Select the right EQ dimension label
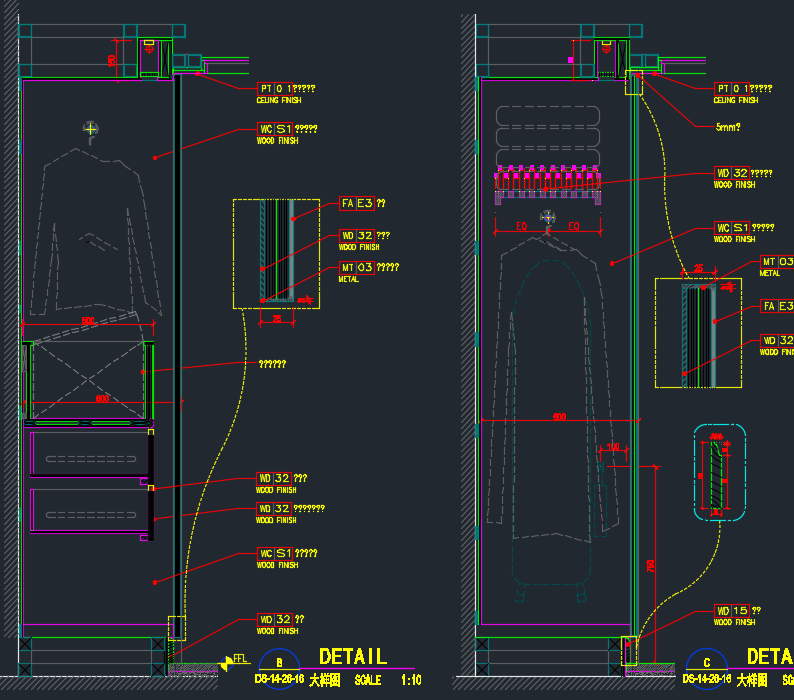This screenshot has width=794, height=700. (x=573, y=226)
